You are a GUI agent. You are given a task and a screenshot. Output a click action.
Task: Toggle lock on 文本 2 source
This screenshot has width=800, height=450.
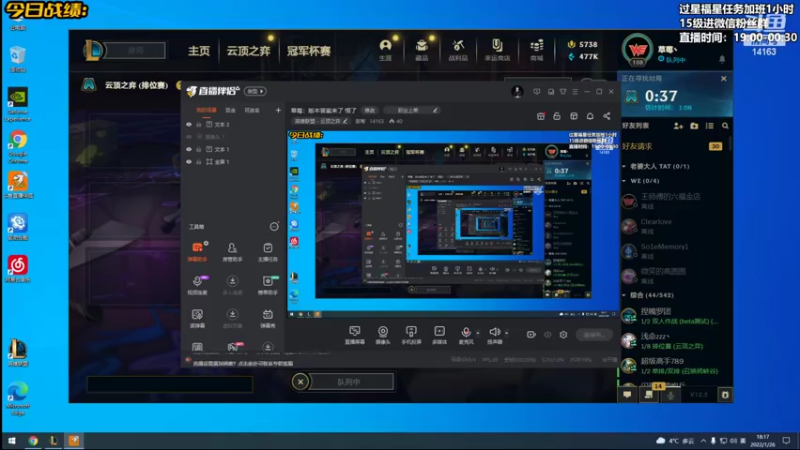pyautogui.click(x=199, y=124)
